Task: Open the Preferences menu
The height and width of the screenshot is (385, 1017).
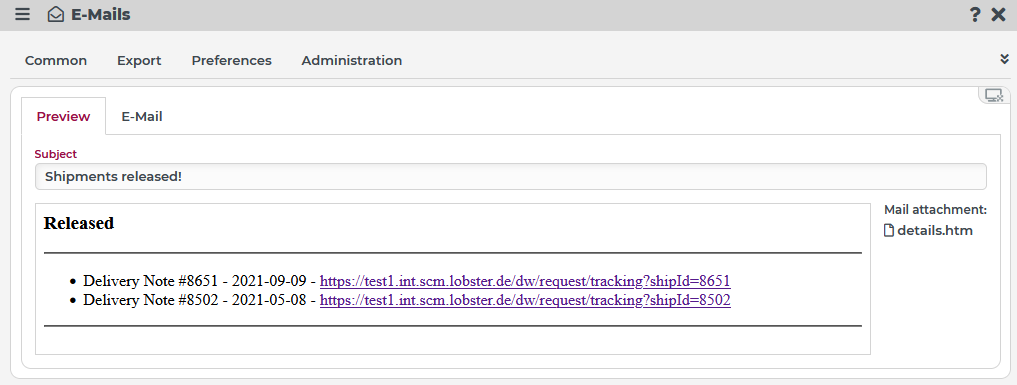Action: click(232, 60)
